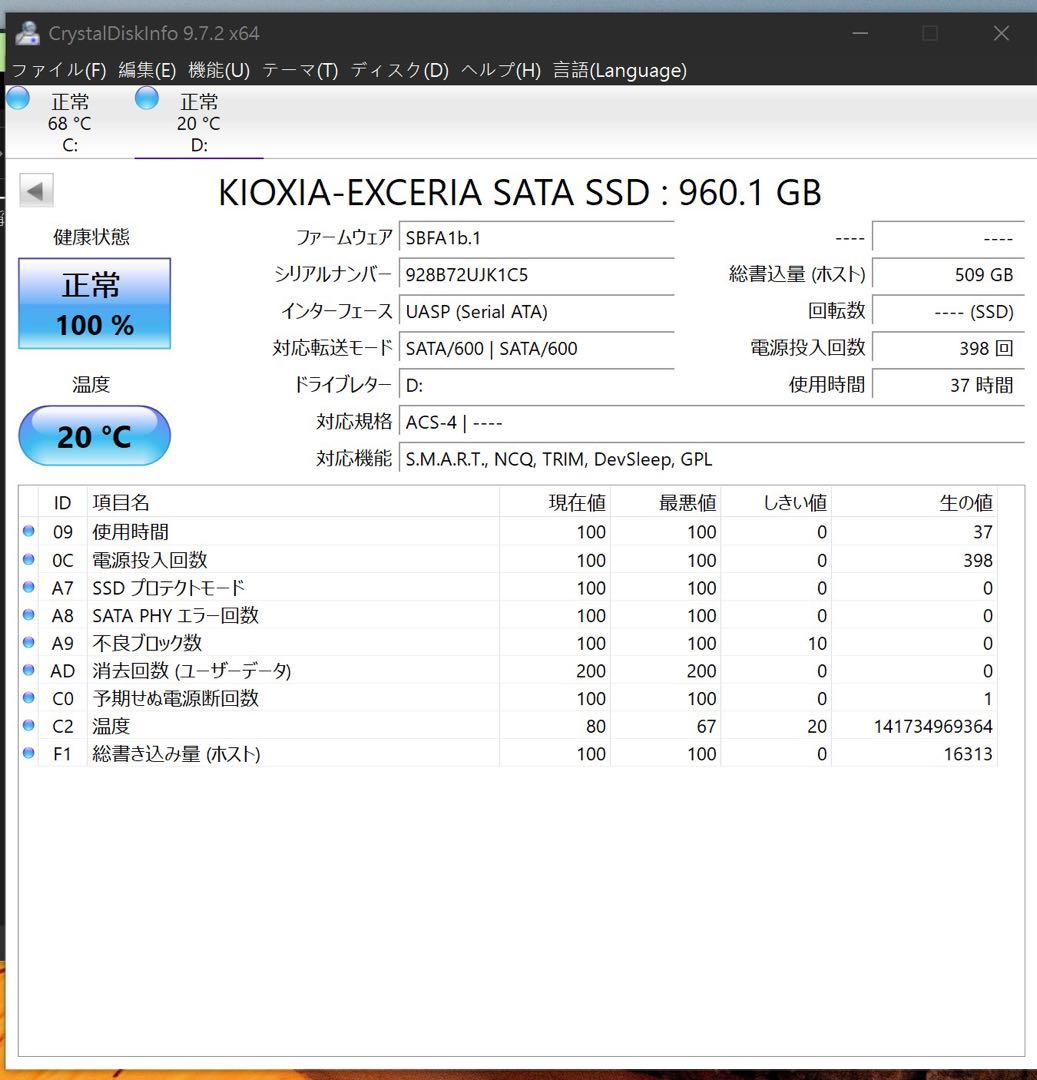Click status dot of row C2 温度

pyautogui.click(x=28, y=725)
